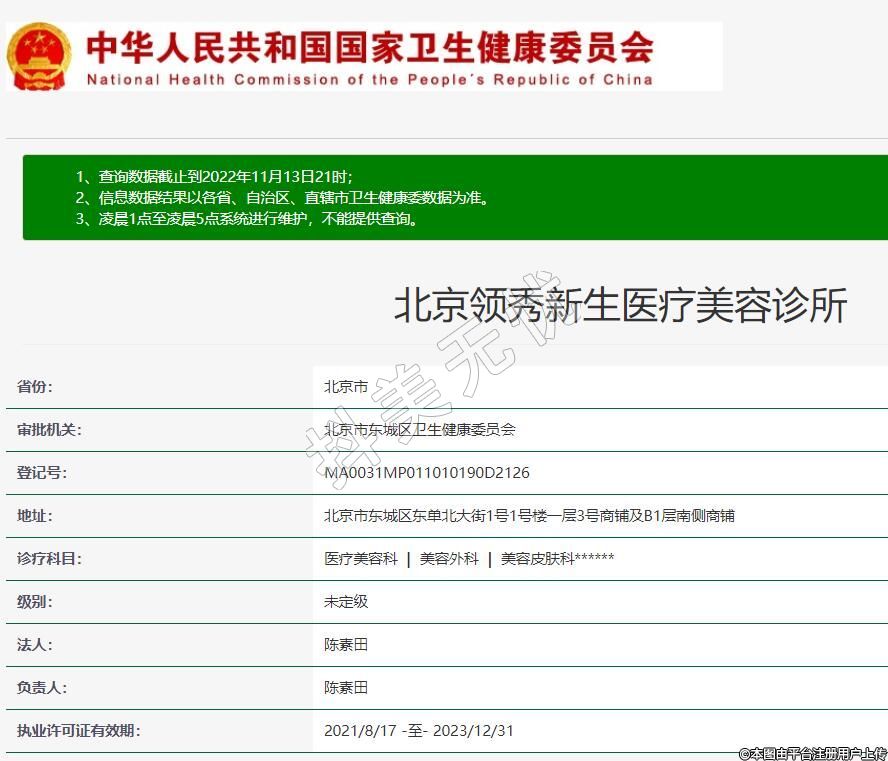Click the 美容外科 department entry
Image resolution: width=888 pixels, height=761 pixels.
449,559
